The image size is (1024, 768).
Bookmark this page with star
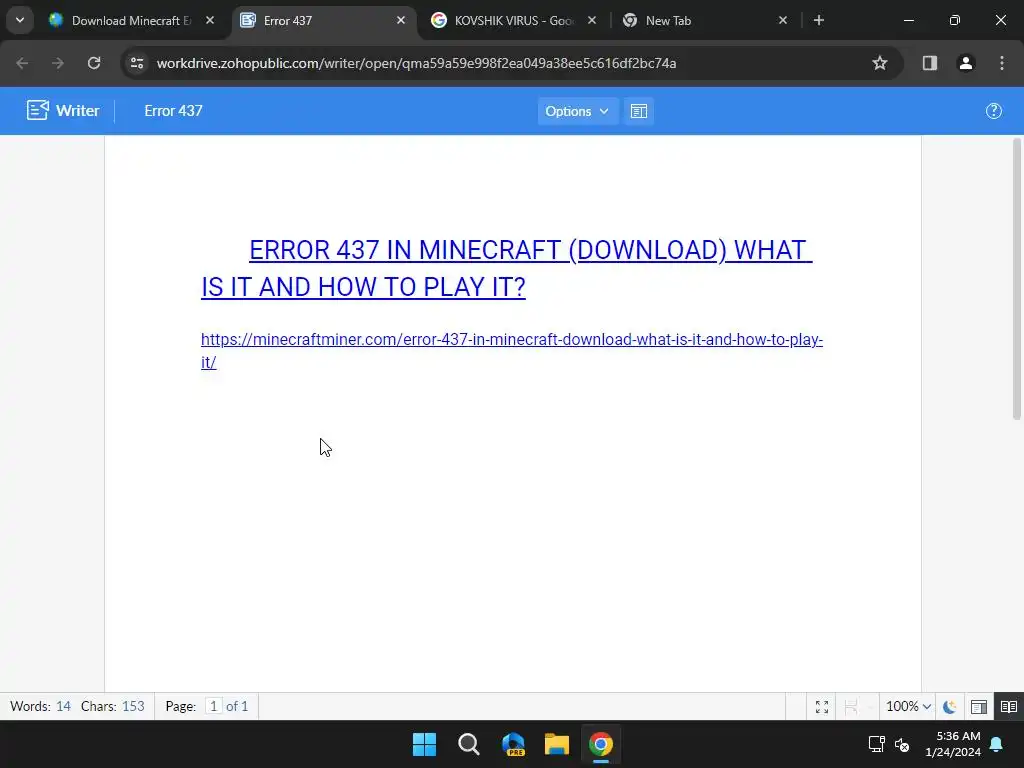880,63
